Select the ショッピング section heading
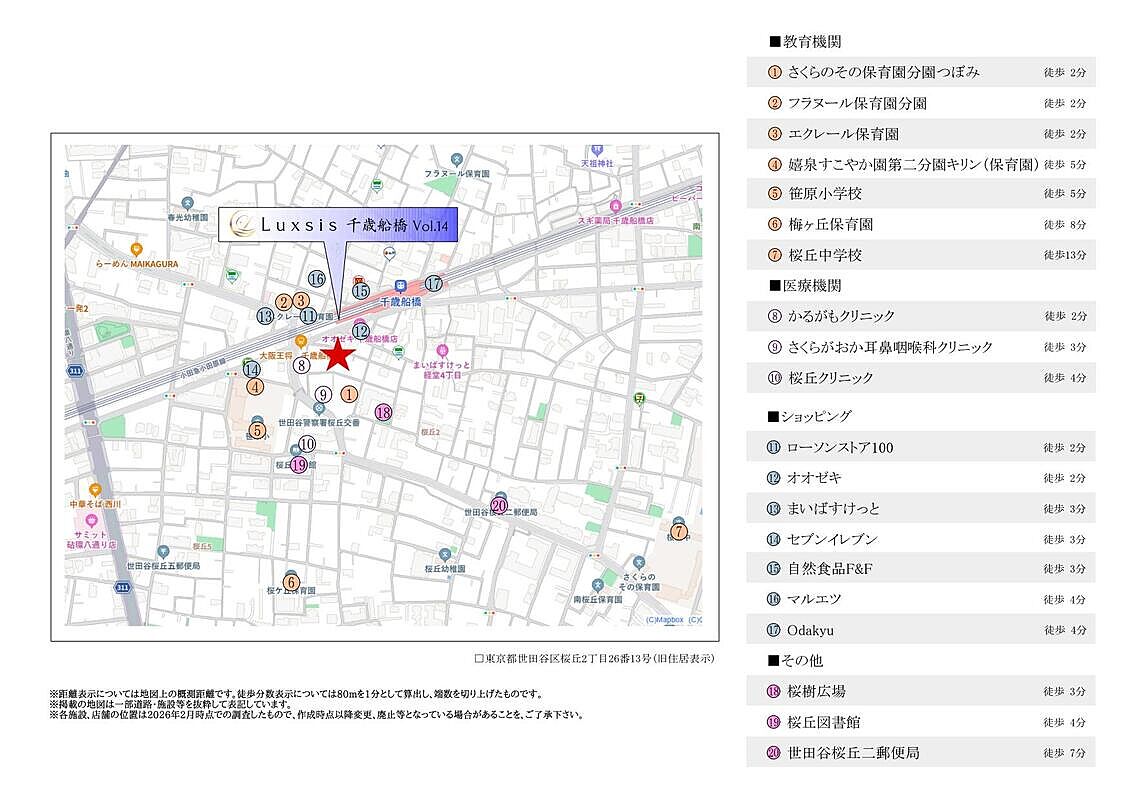 (x=809, y=416)
